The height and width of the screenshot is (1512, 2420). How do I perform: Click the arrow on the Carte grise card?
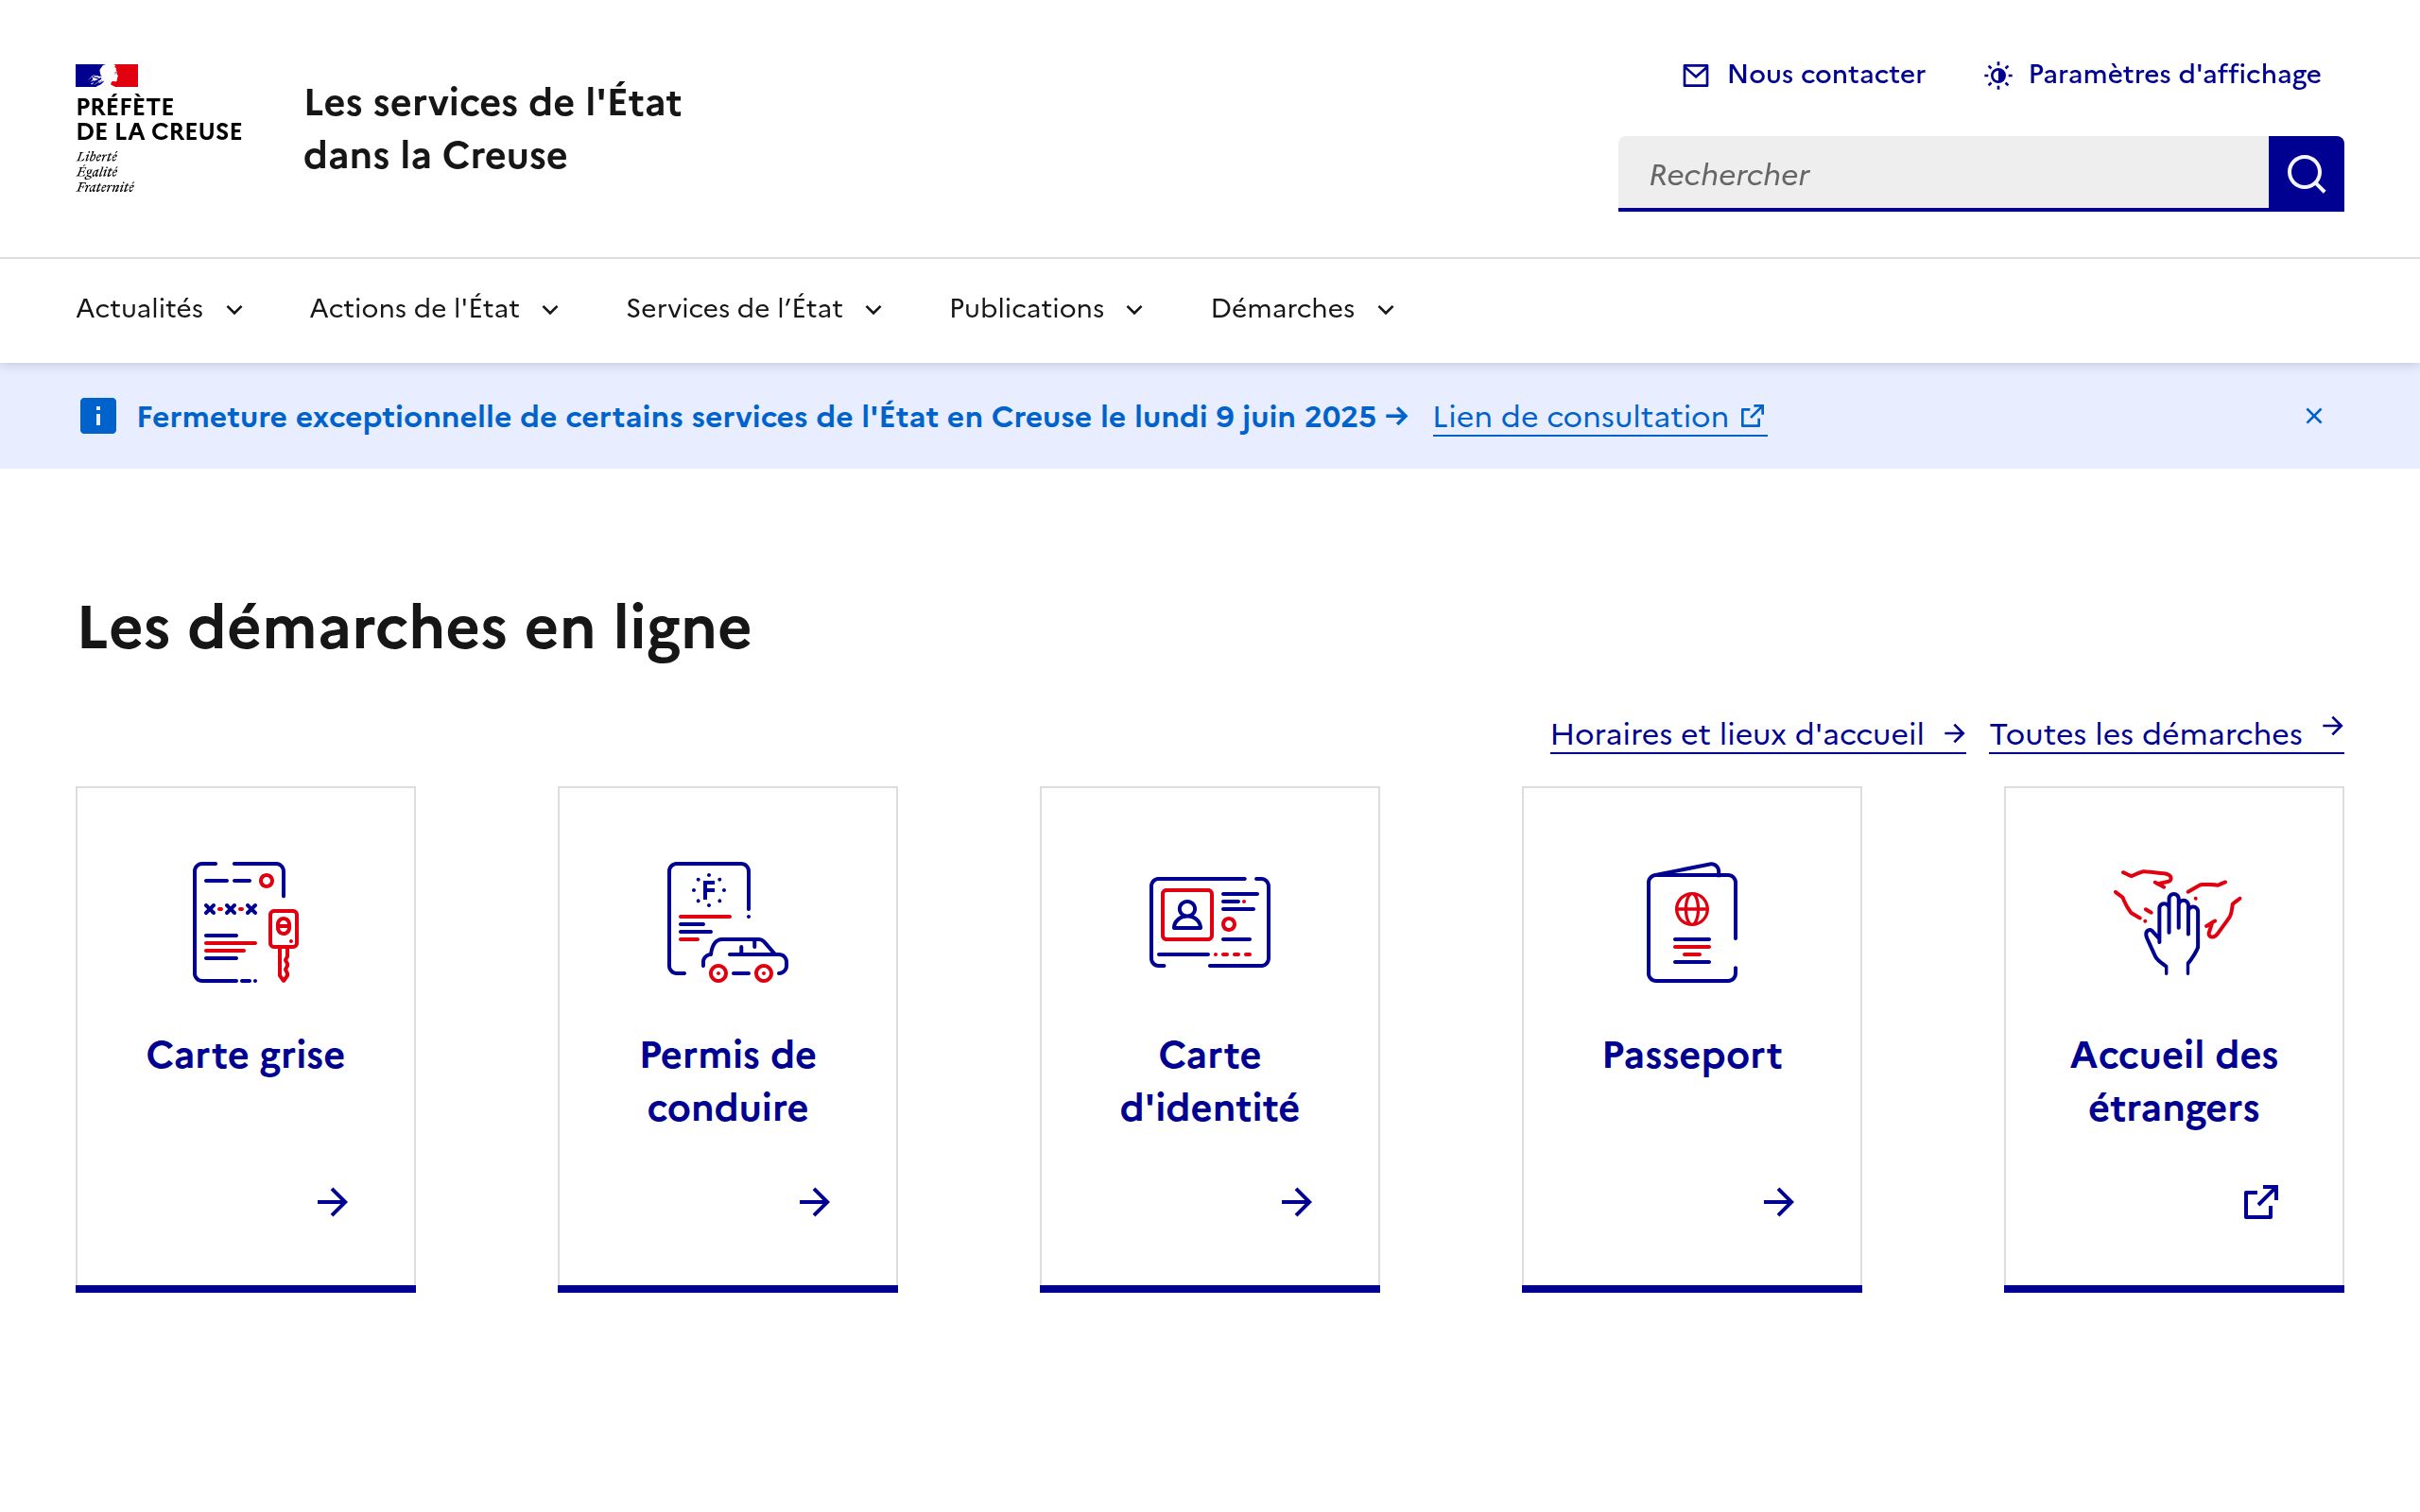(x=332, y=1201)
